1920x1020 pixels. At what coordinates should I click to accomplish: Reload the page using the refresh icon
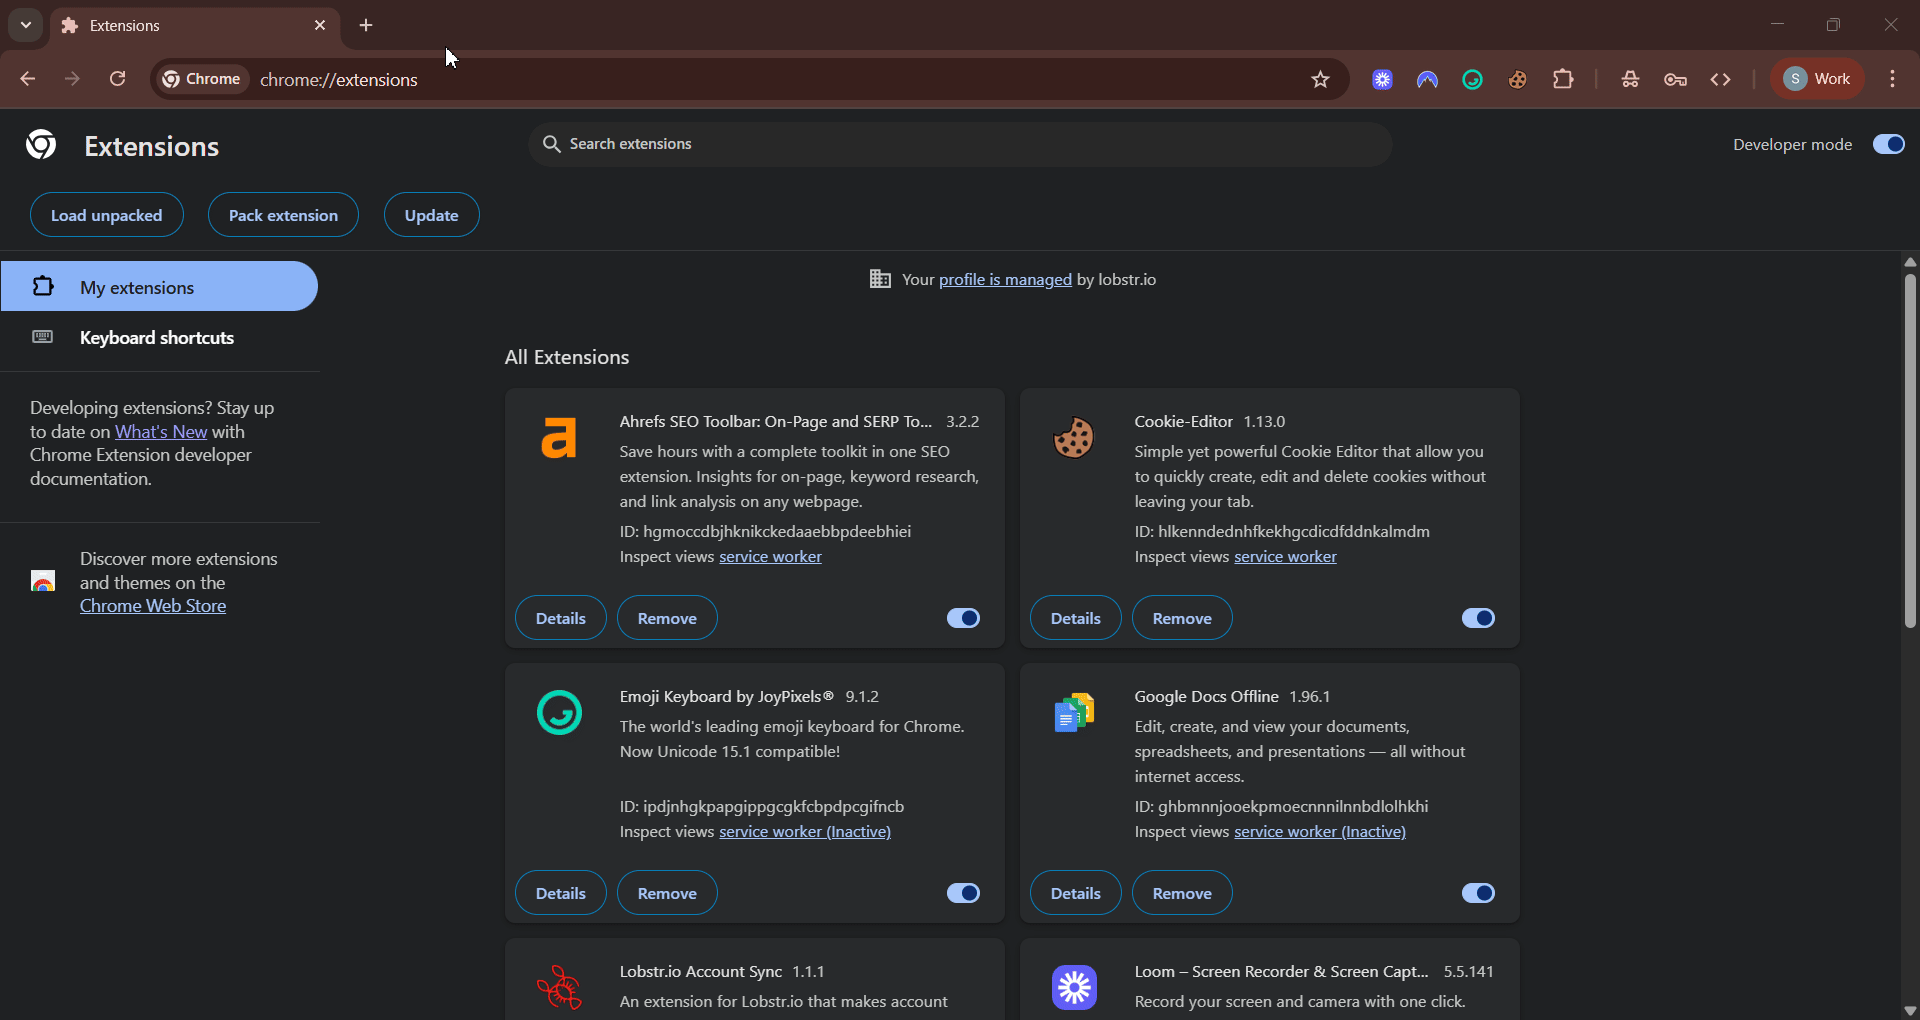(x=118, y=79)
